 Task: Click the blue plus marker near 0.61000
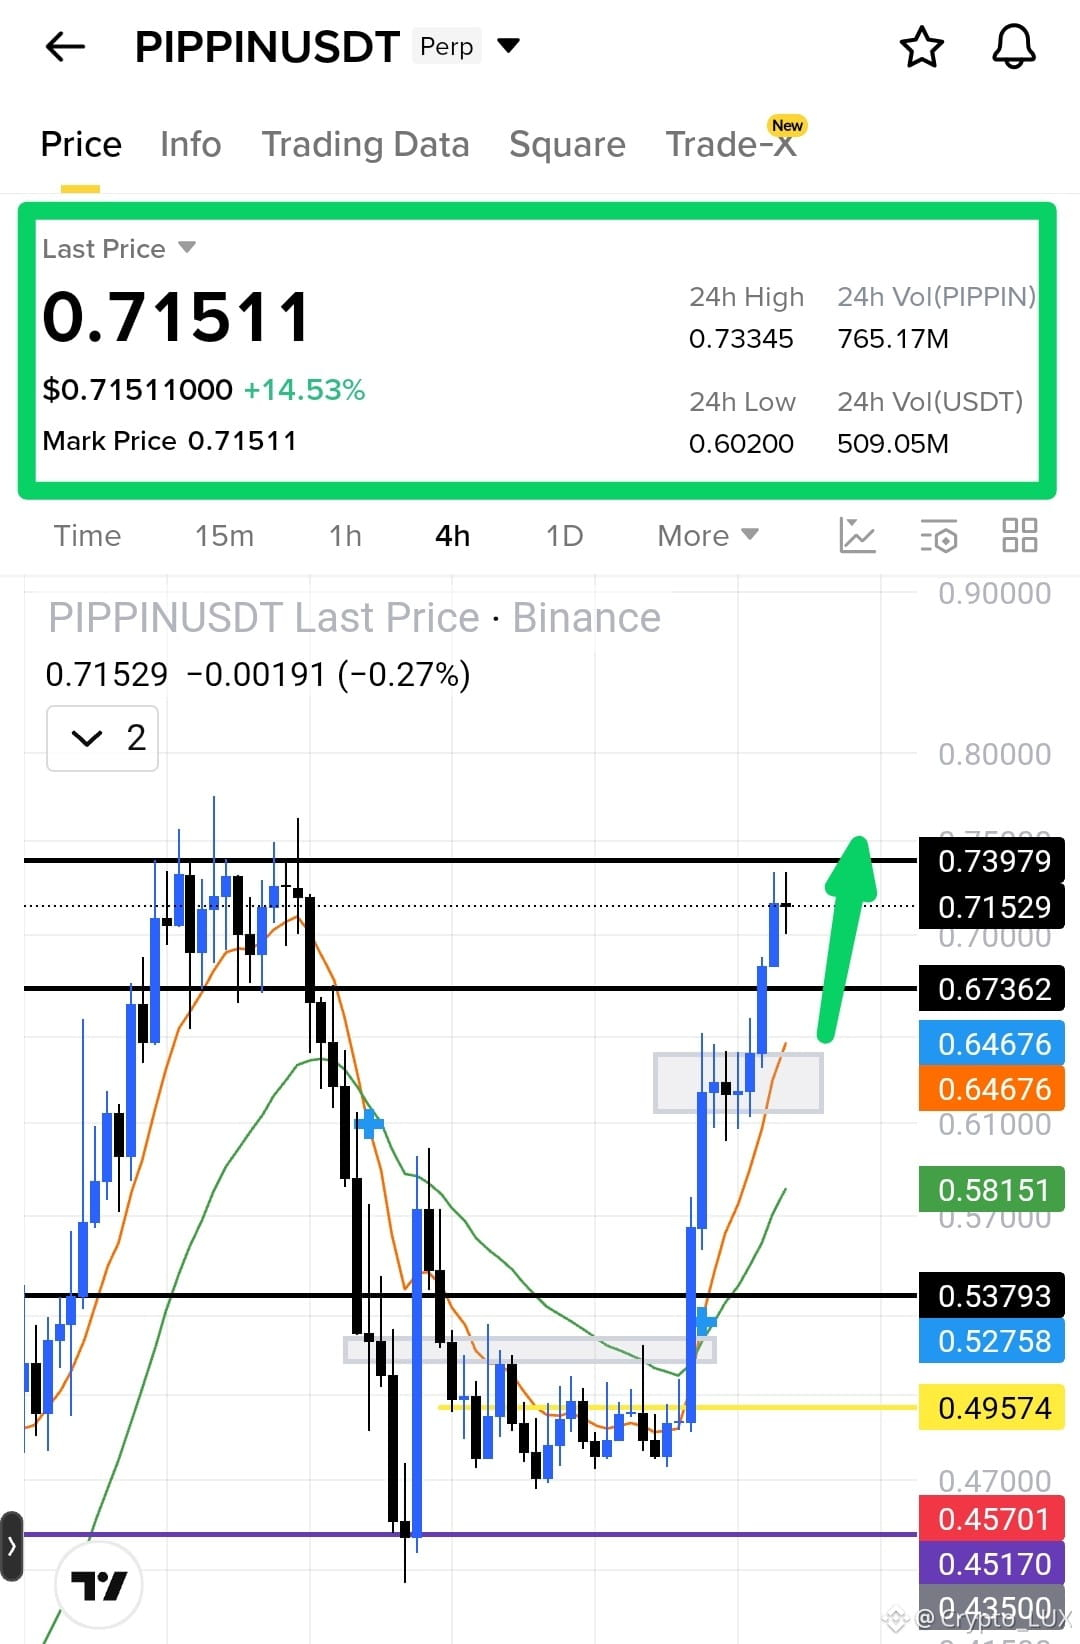click(369, 1124)
